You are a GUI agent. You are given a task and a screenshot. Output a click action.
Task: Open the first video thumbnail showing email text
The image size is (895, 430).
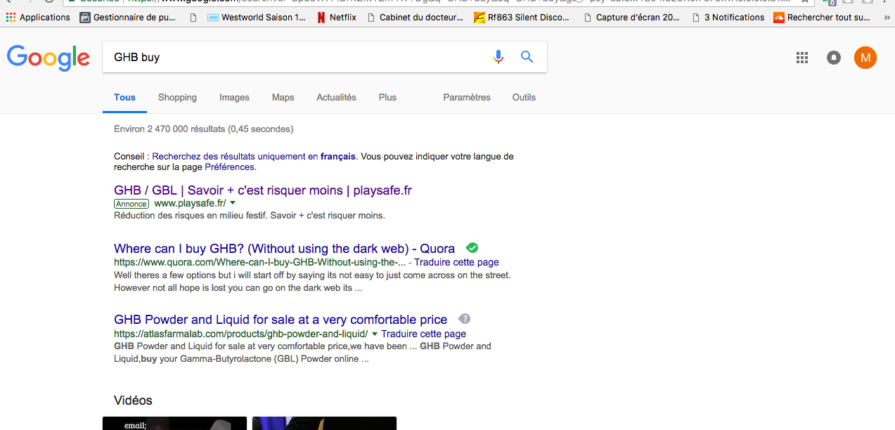tap(175, 423)
